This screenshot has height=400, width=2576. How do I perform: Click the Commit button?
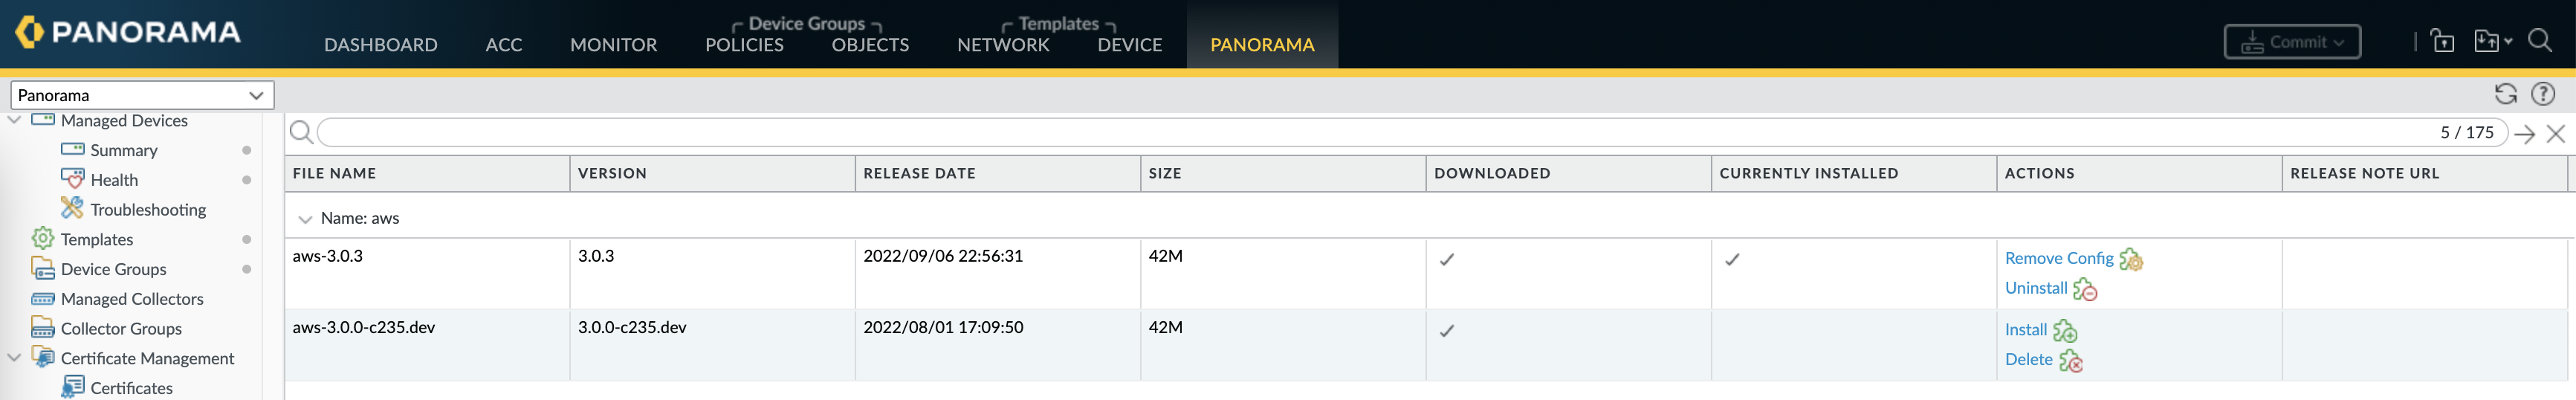coord(2291,42)
